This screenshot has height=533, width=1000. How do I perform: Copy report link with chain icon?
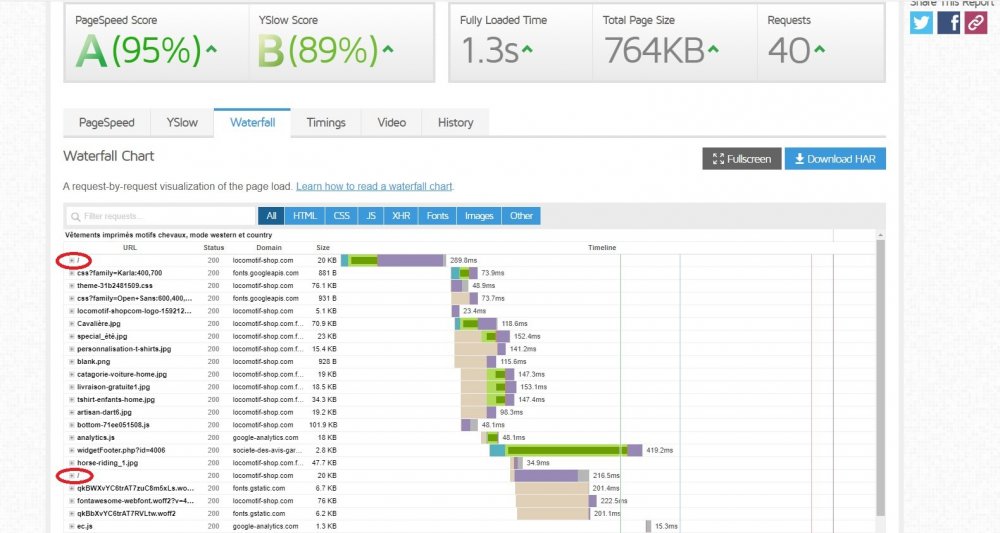coord(976,23)
